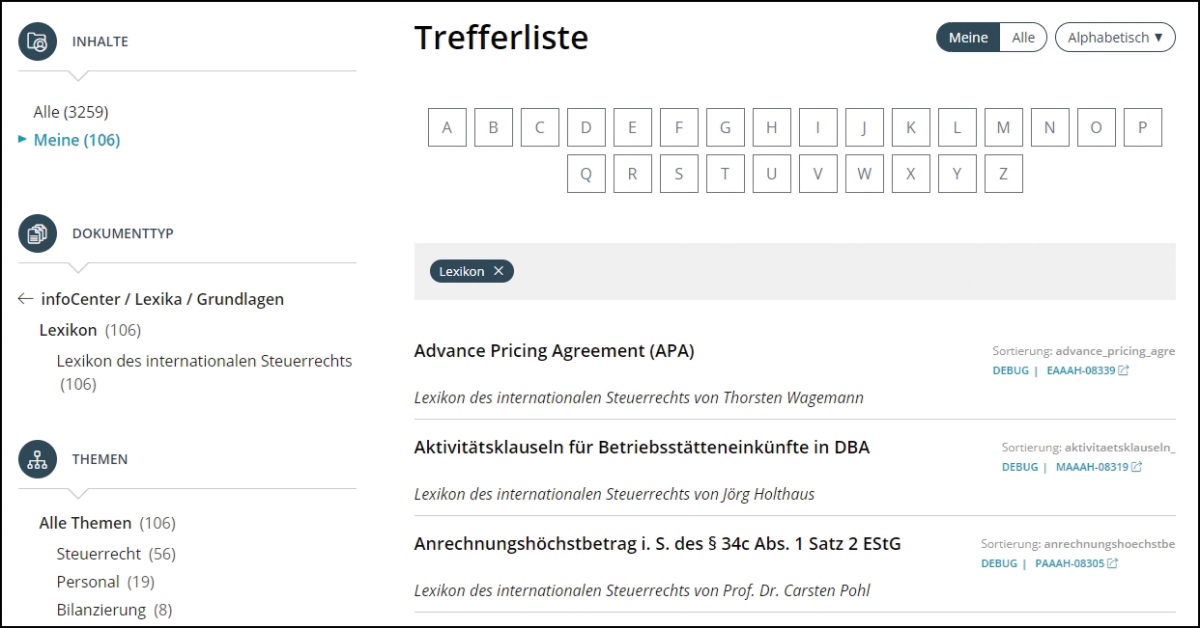
Task: Select Lexikon des internationalen Steuerrechts document type
Action: (204, 361)
